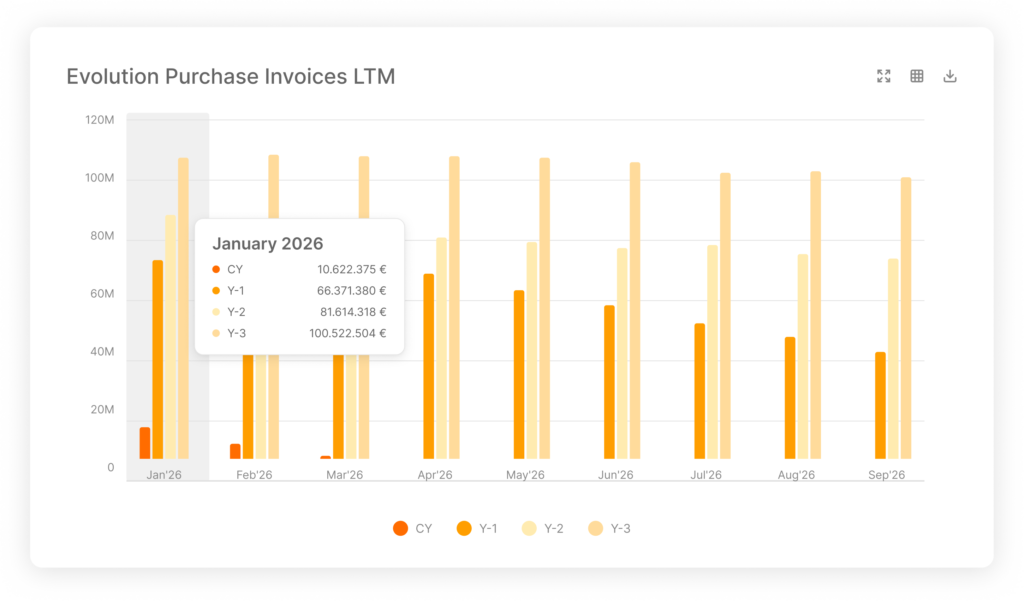Screen dimensions: 1024x601
Task: Click the tooltip title January 2026
Action: pos(268,244)
